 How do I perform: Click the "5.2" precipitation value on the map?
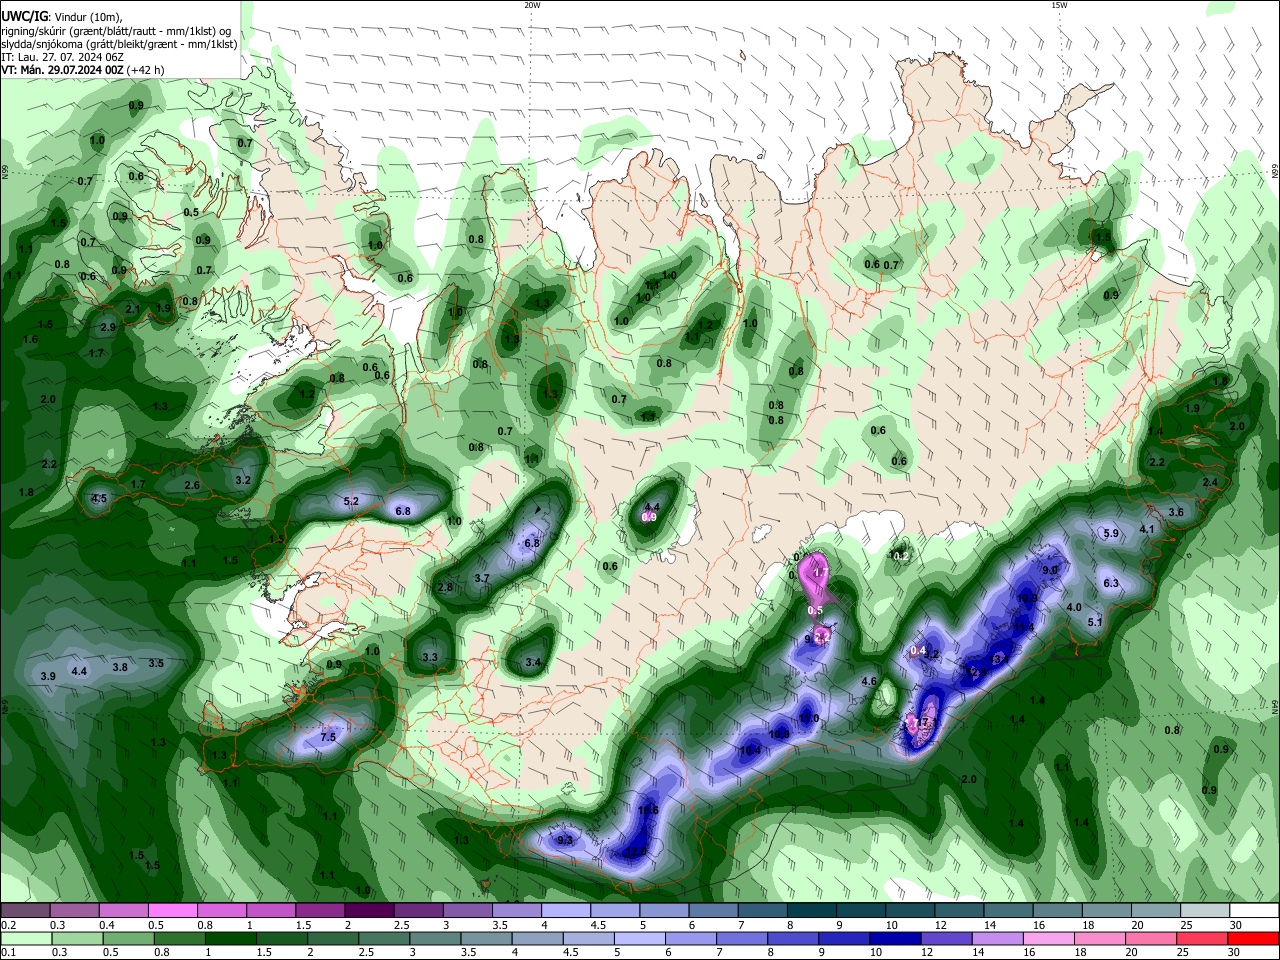[351, 501]
